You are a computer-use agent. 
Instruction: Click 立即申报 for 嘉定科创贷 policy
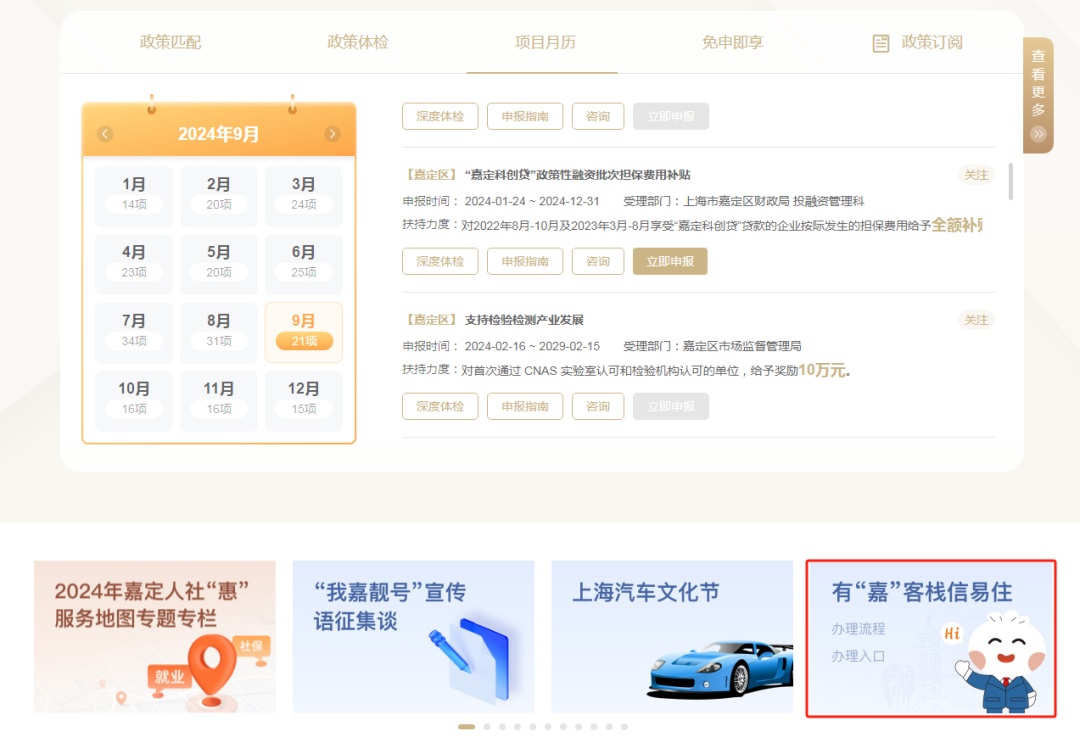pos(670,261)
